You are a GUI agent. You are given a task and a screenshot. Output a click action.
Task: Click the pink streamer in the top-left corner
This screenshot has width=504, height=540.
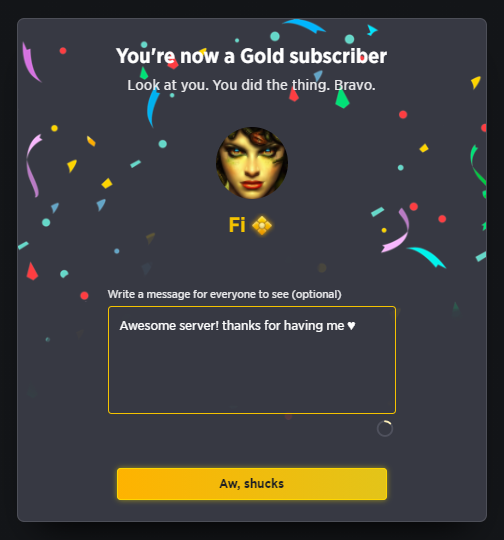coord(31,63)
